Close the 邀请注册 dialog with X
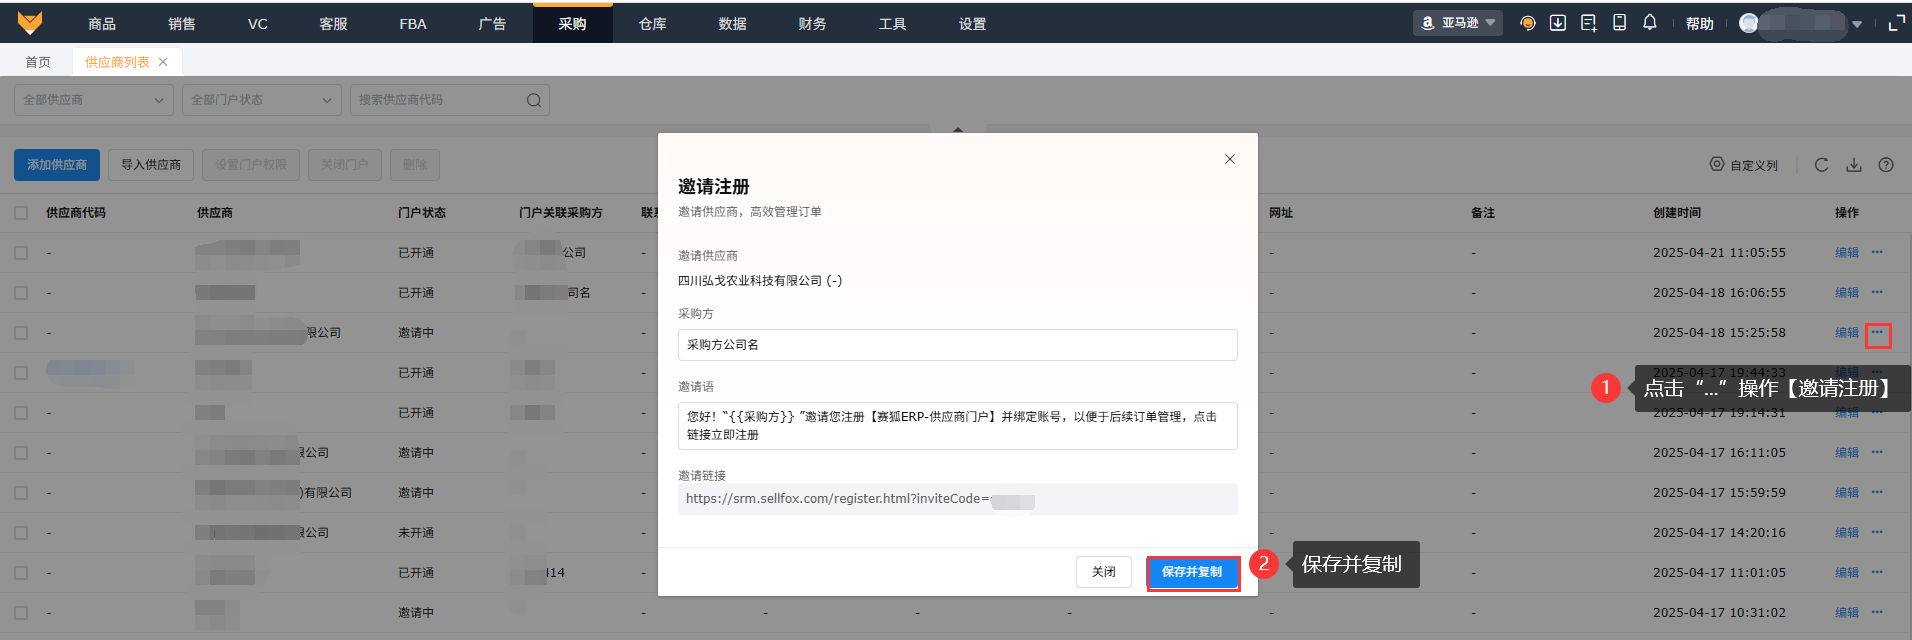Image resolution: width=1912 pixels, height=640 pixels. [x=1230, y=159]
